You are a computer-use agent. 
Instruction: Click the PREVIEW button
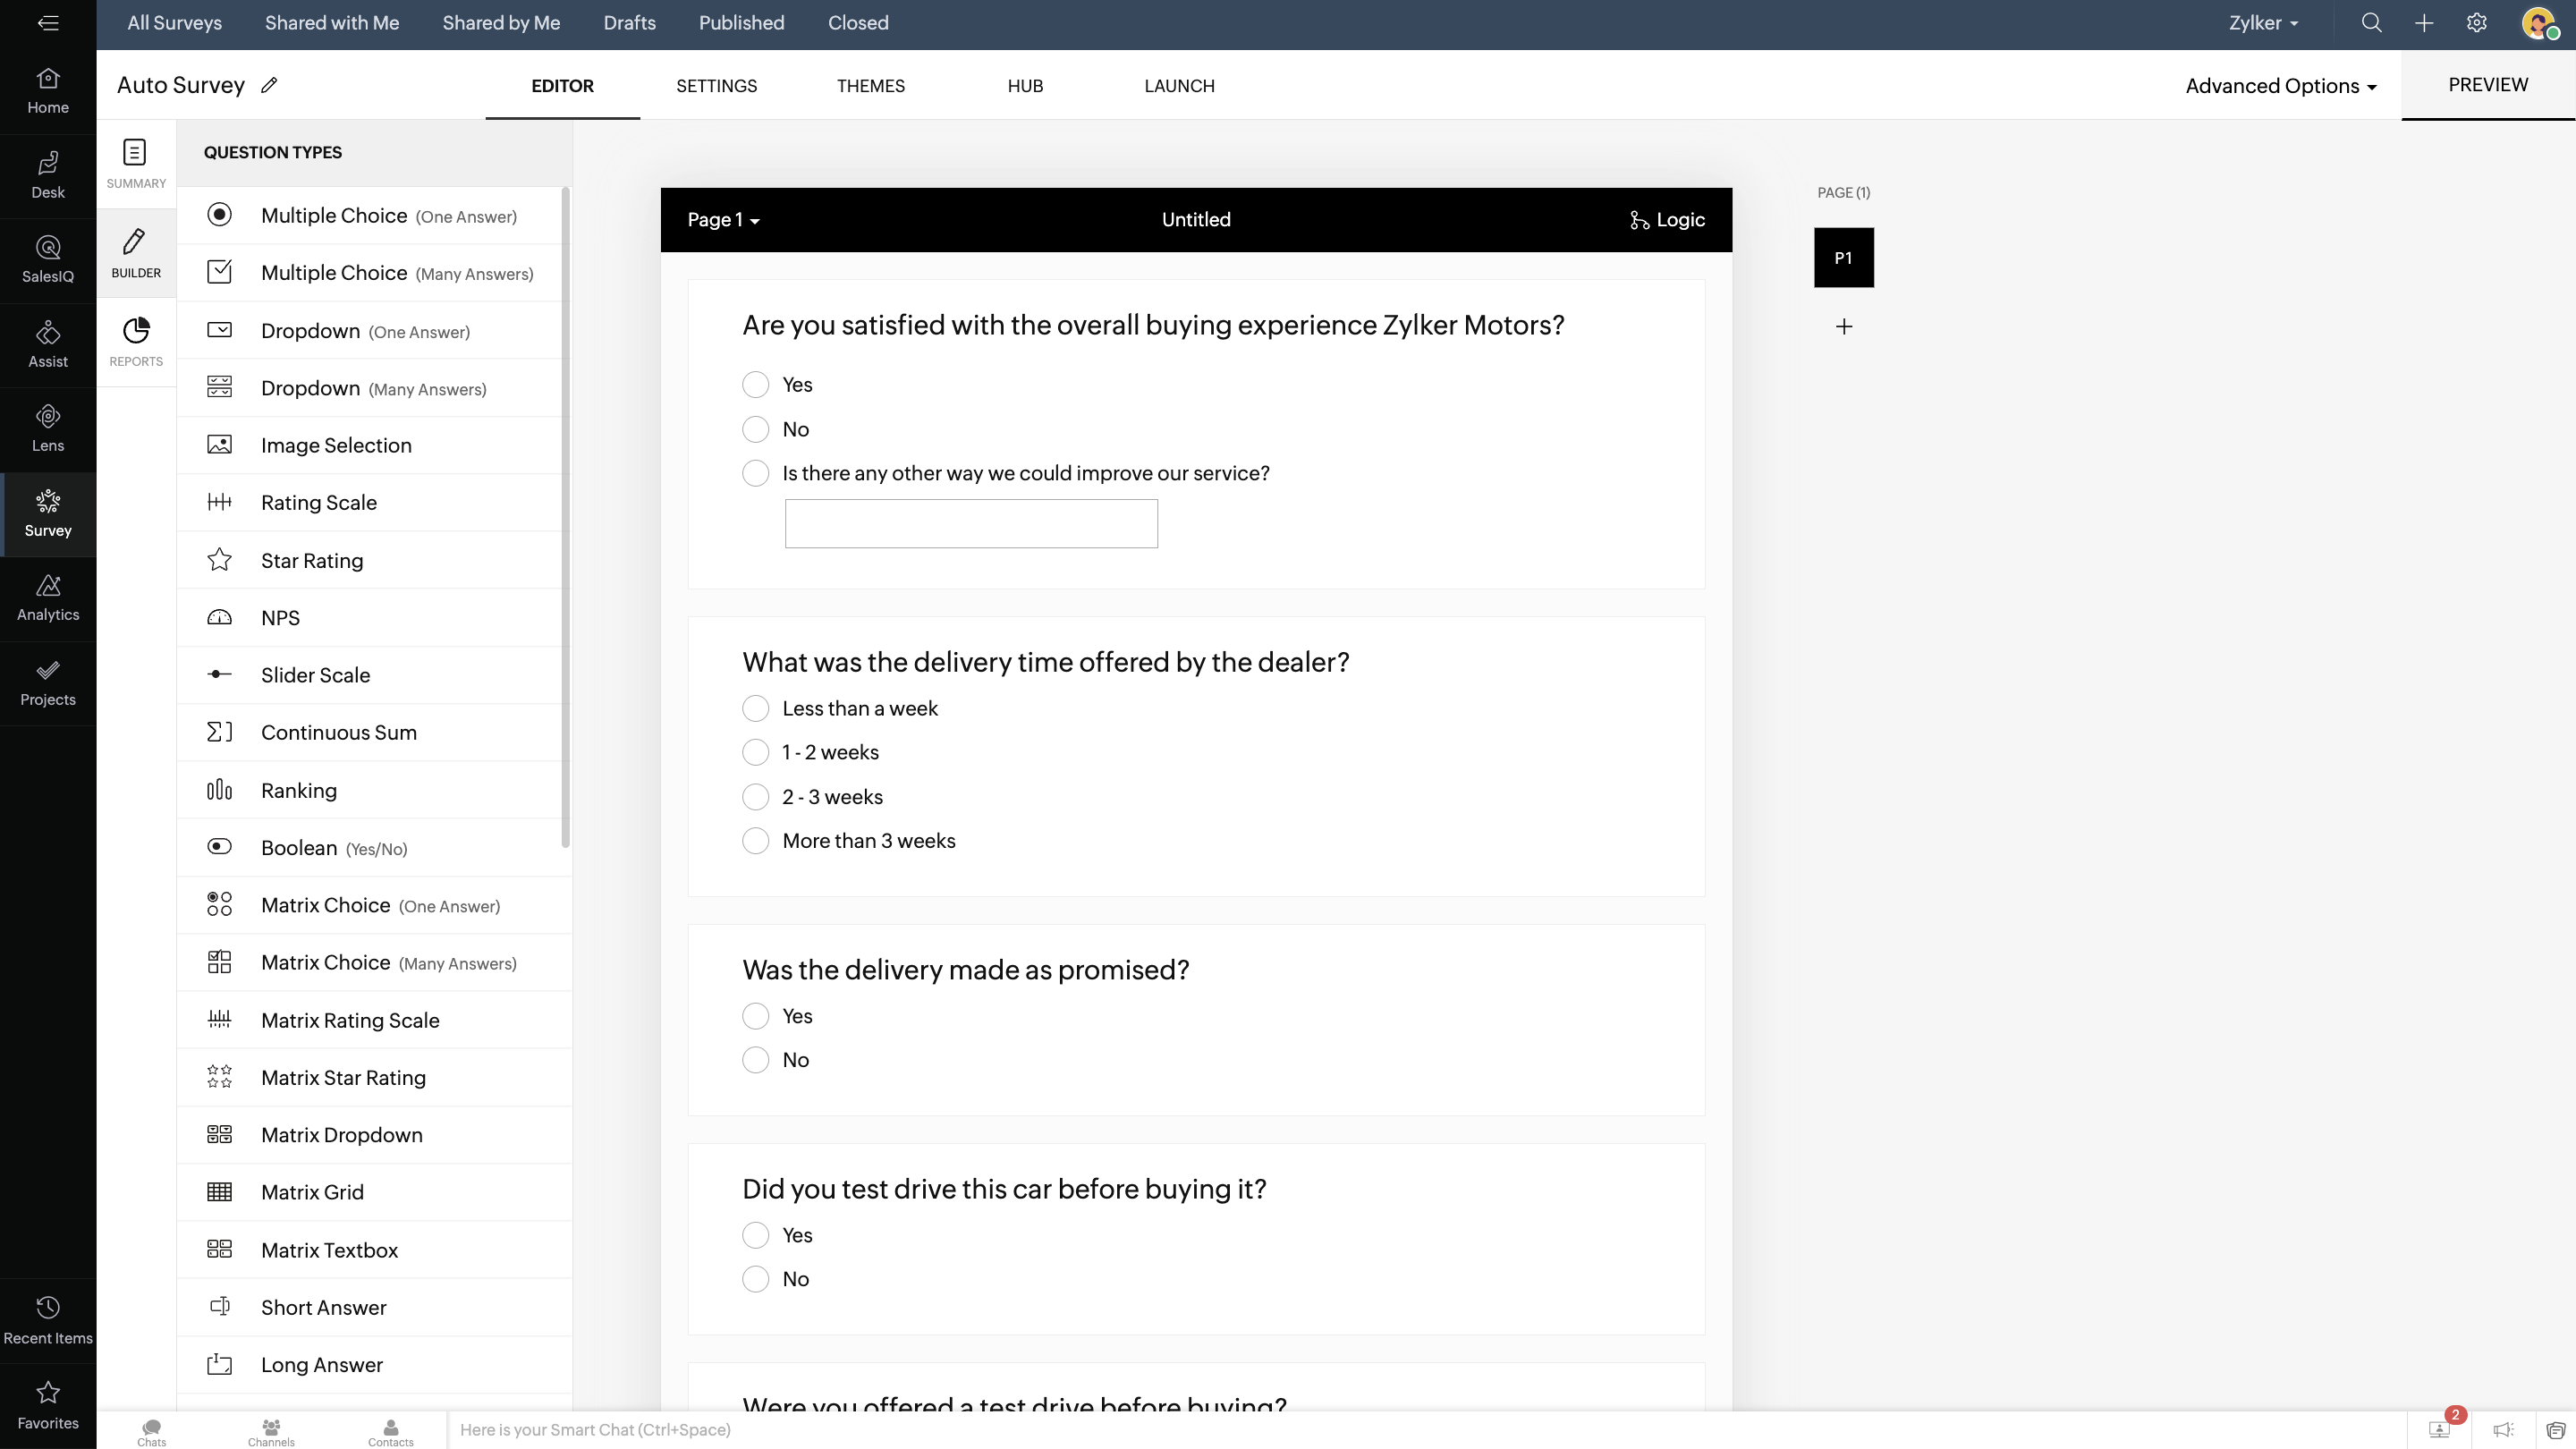[x=2487, y=85]
